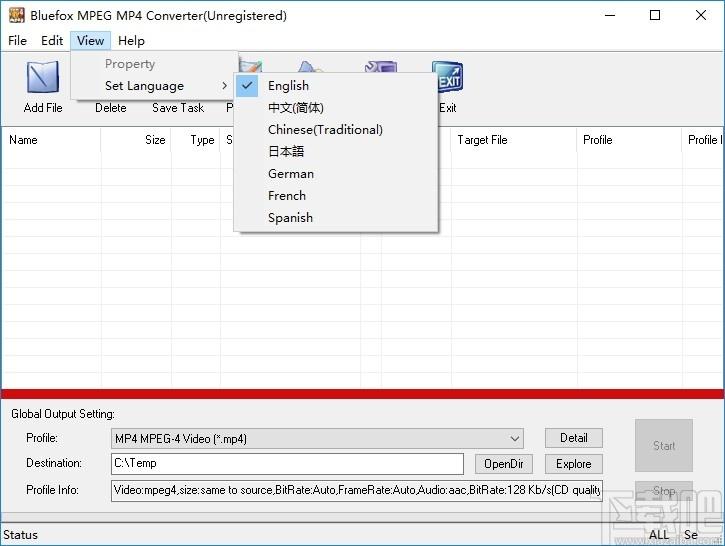Sort by the Name column header
Screen dimensions: 725x546
click(x=51, y=140)
